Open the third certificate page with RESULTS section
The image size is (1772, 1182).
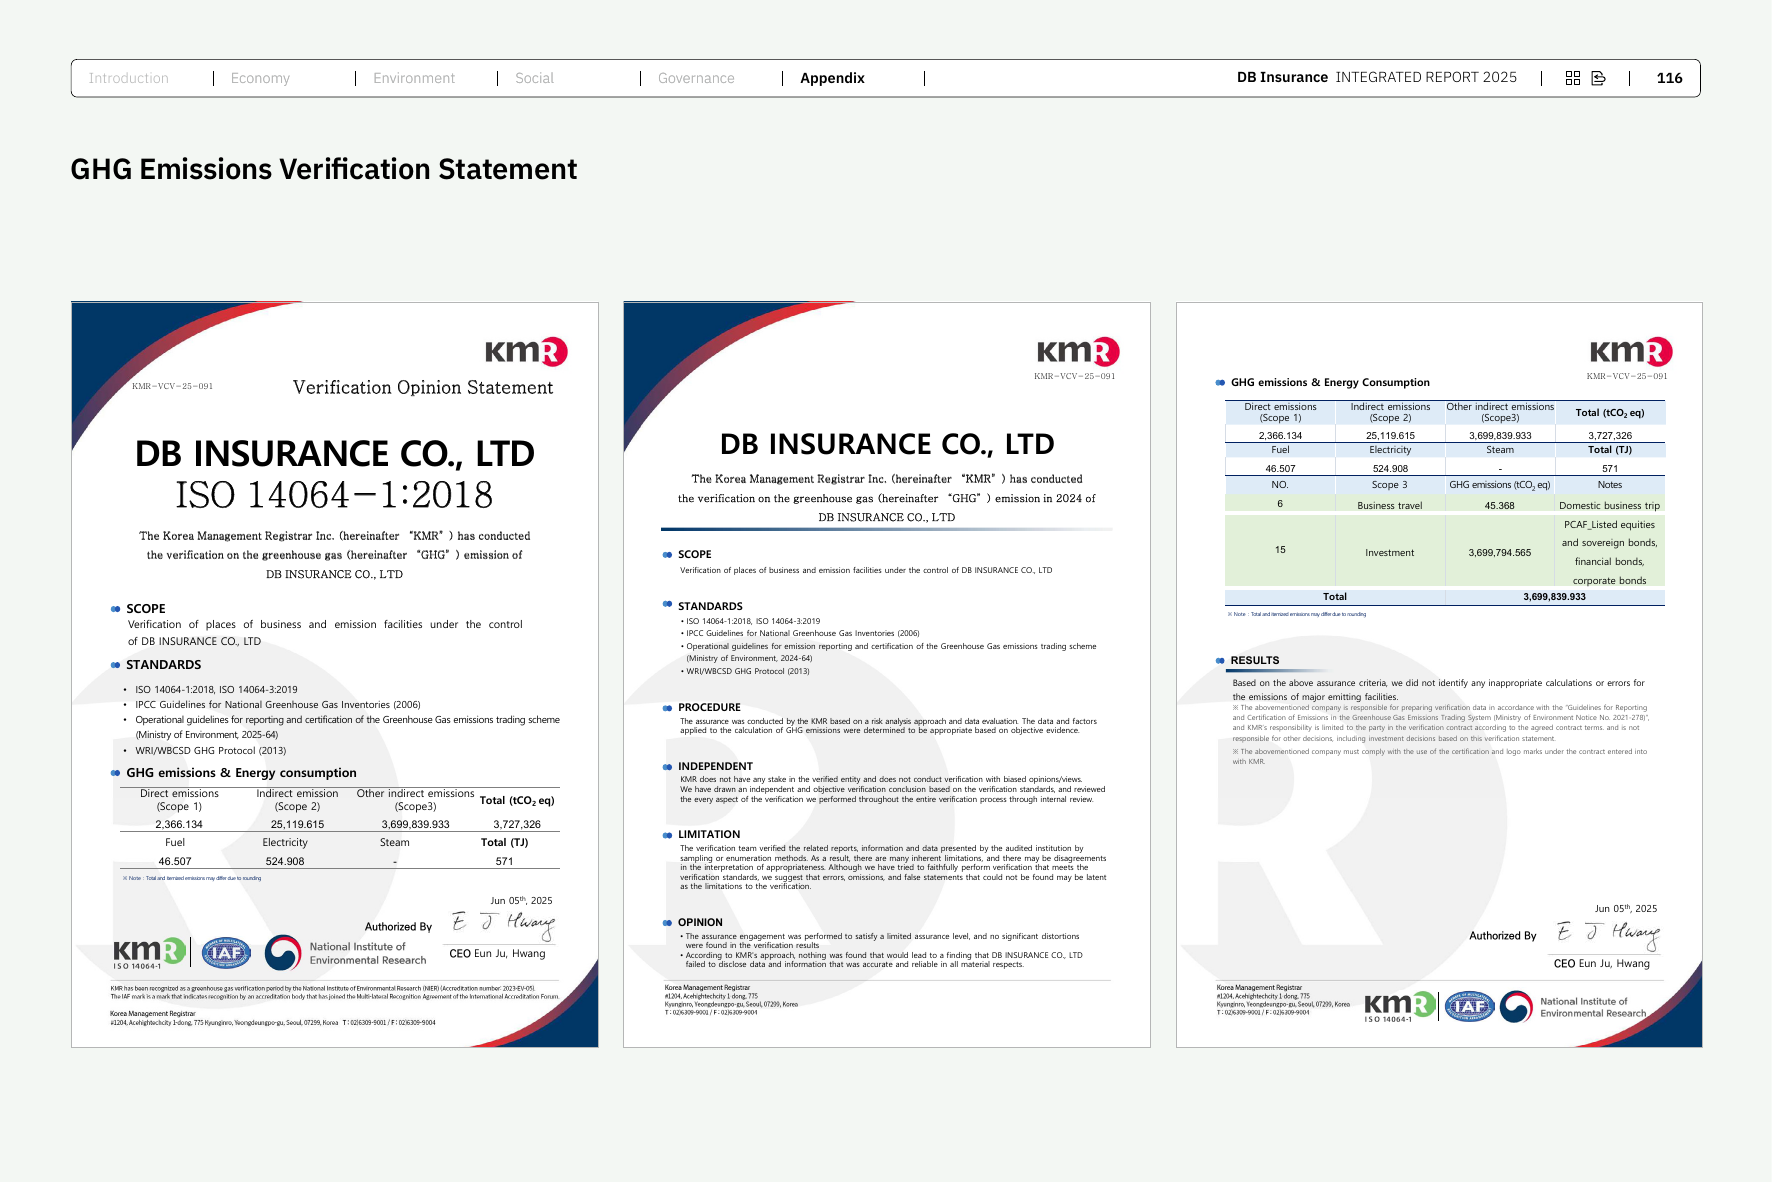click(x=1439, y=675)
